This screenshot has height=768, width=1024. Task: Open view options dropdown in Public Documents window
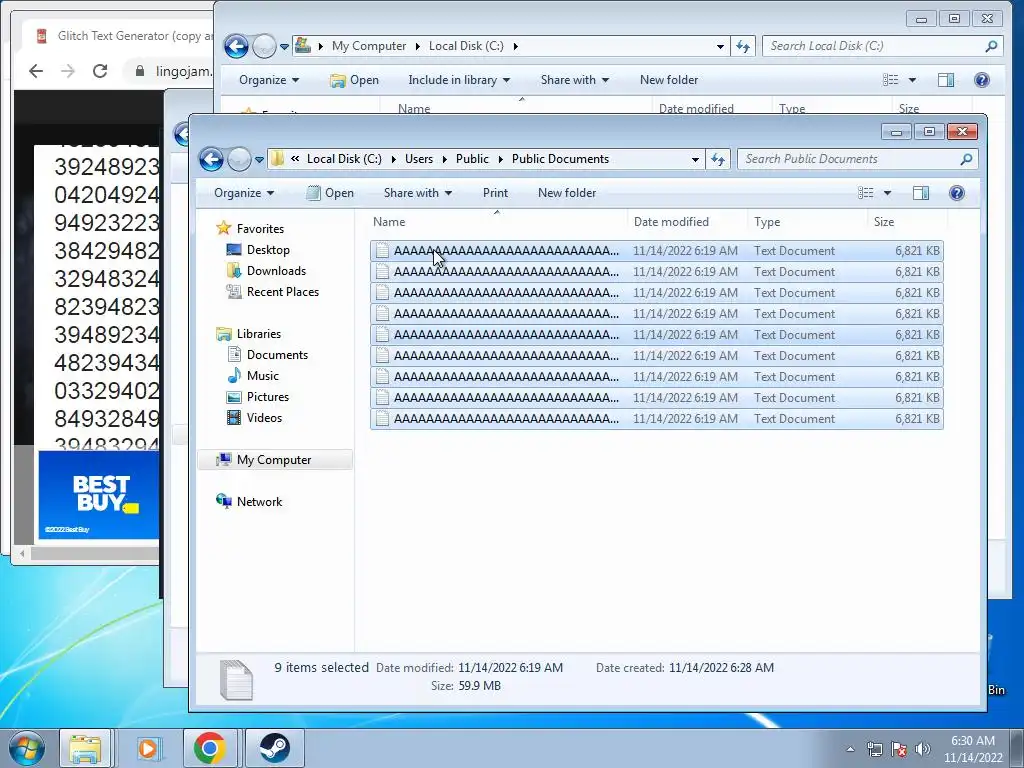click(x=887, y=193)
